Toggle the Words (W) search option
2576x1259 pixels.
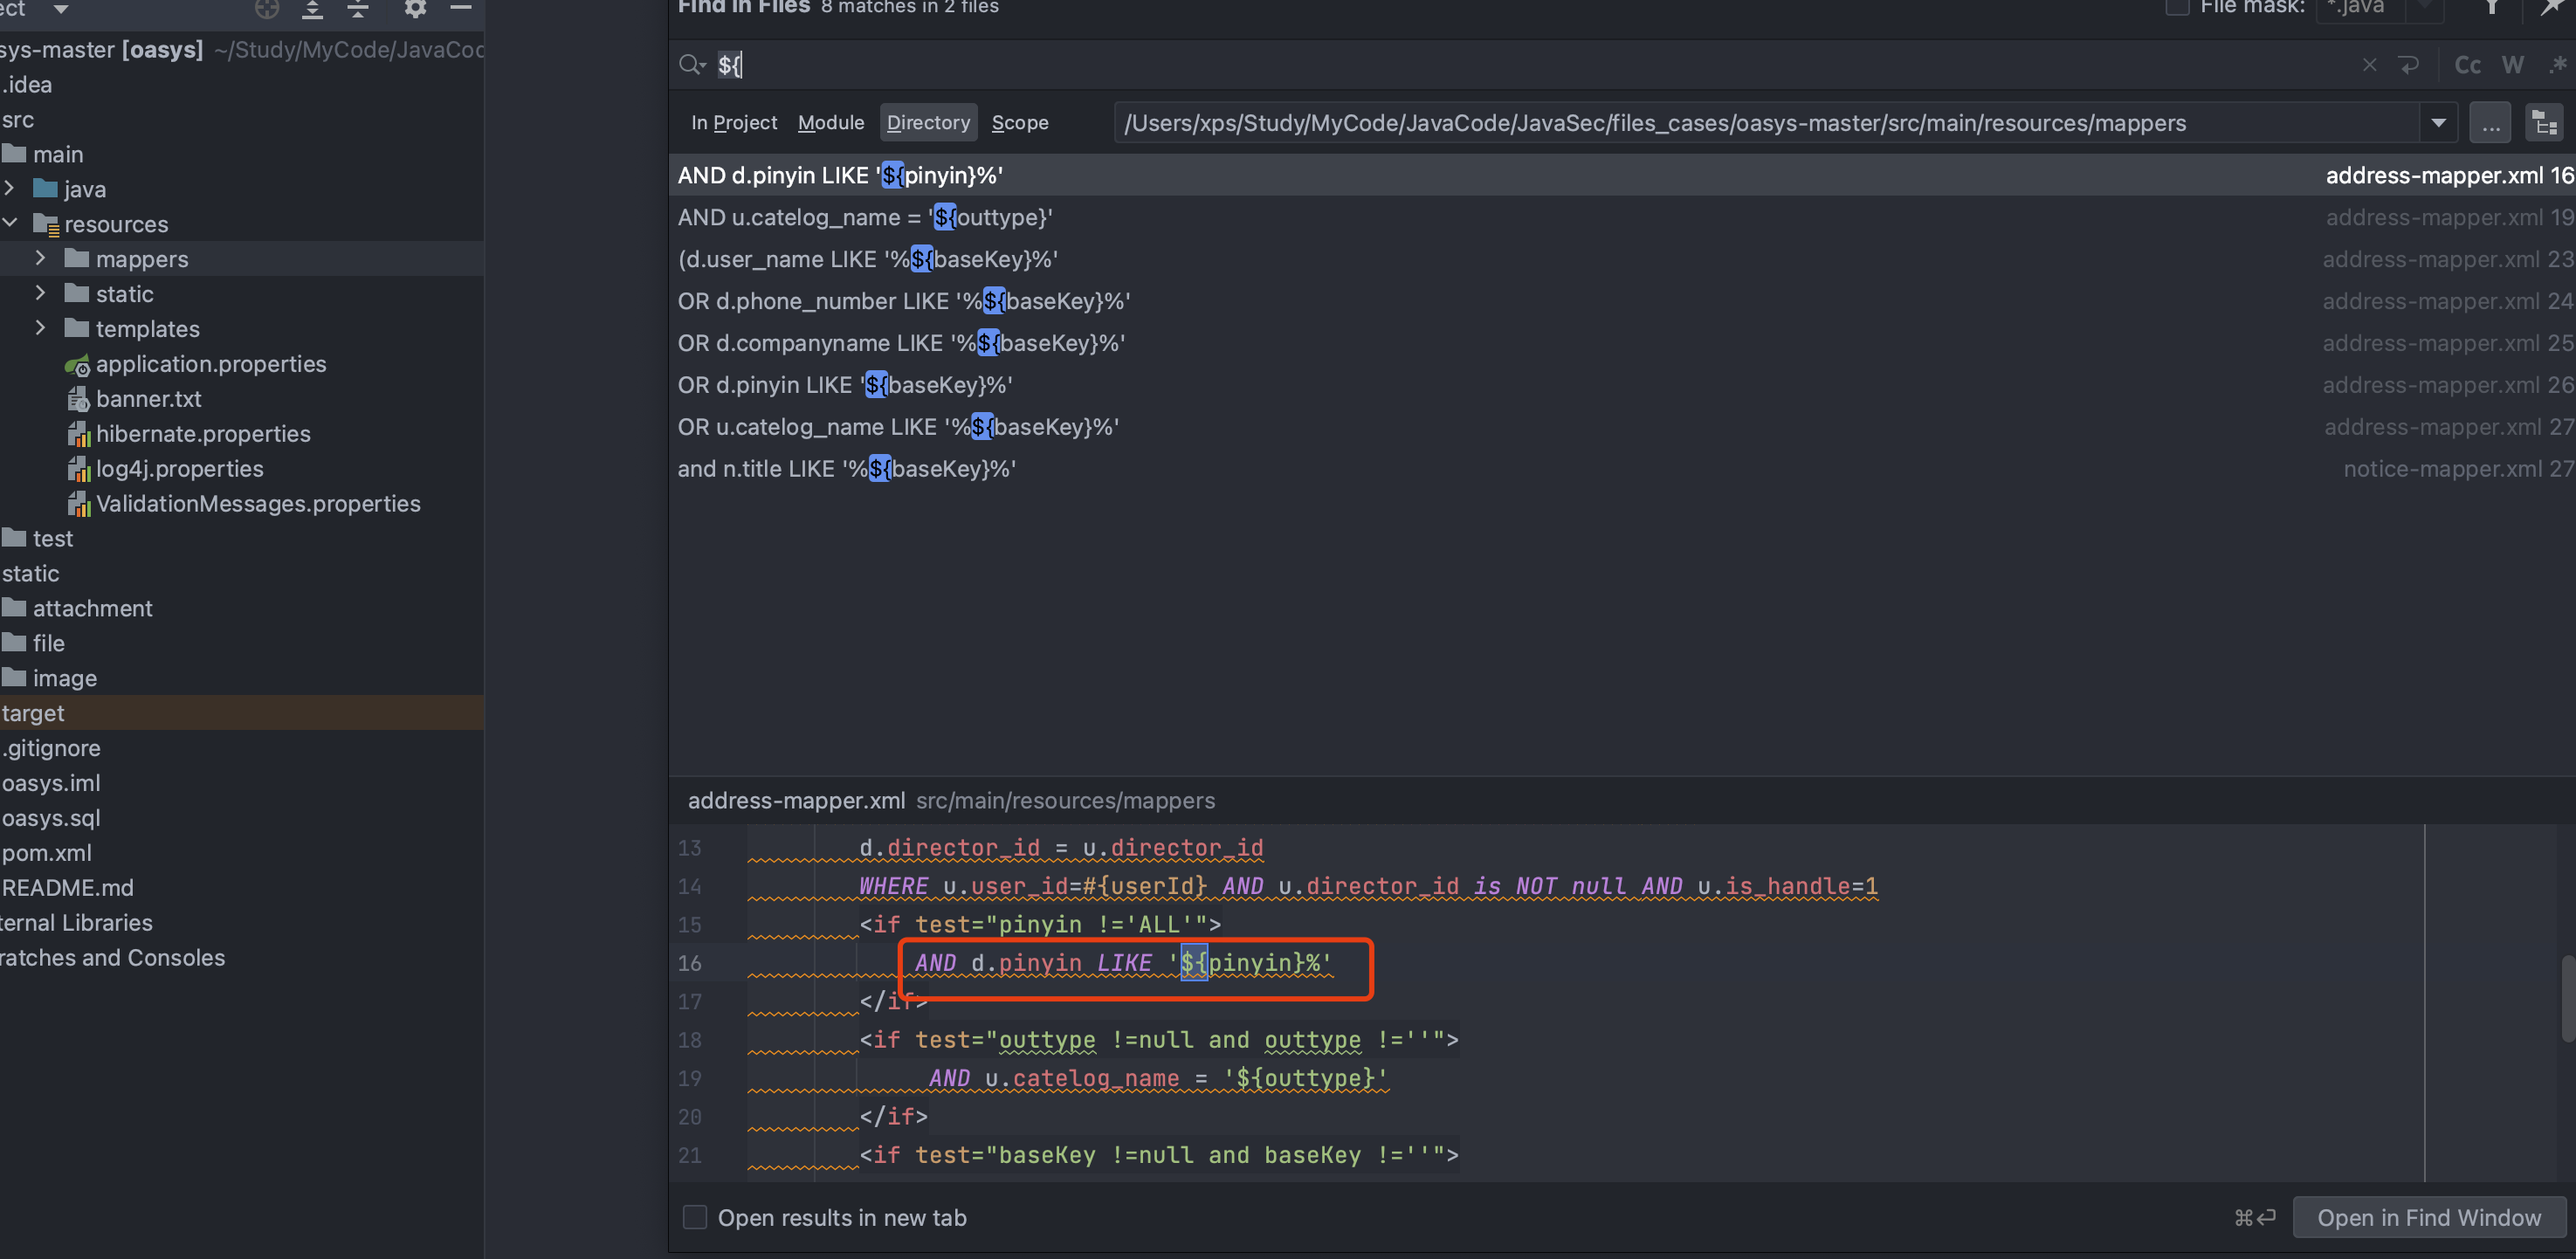(x=2512, y=66)
